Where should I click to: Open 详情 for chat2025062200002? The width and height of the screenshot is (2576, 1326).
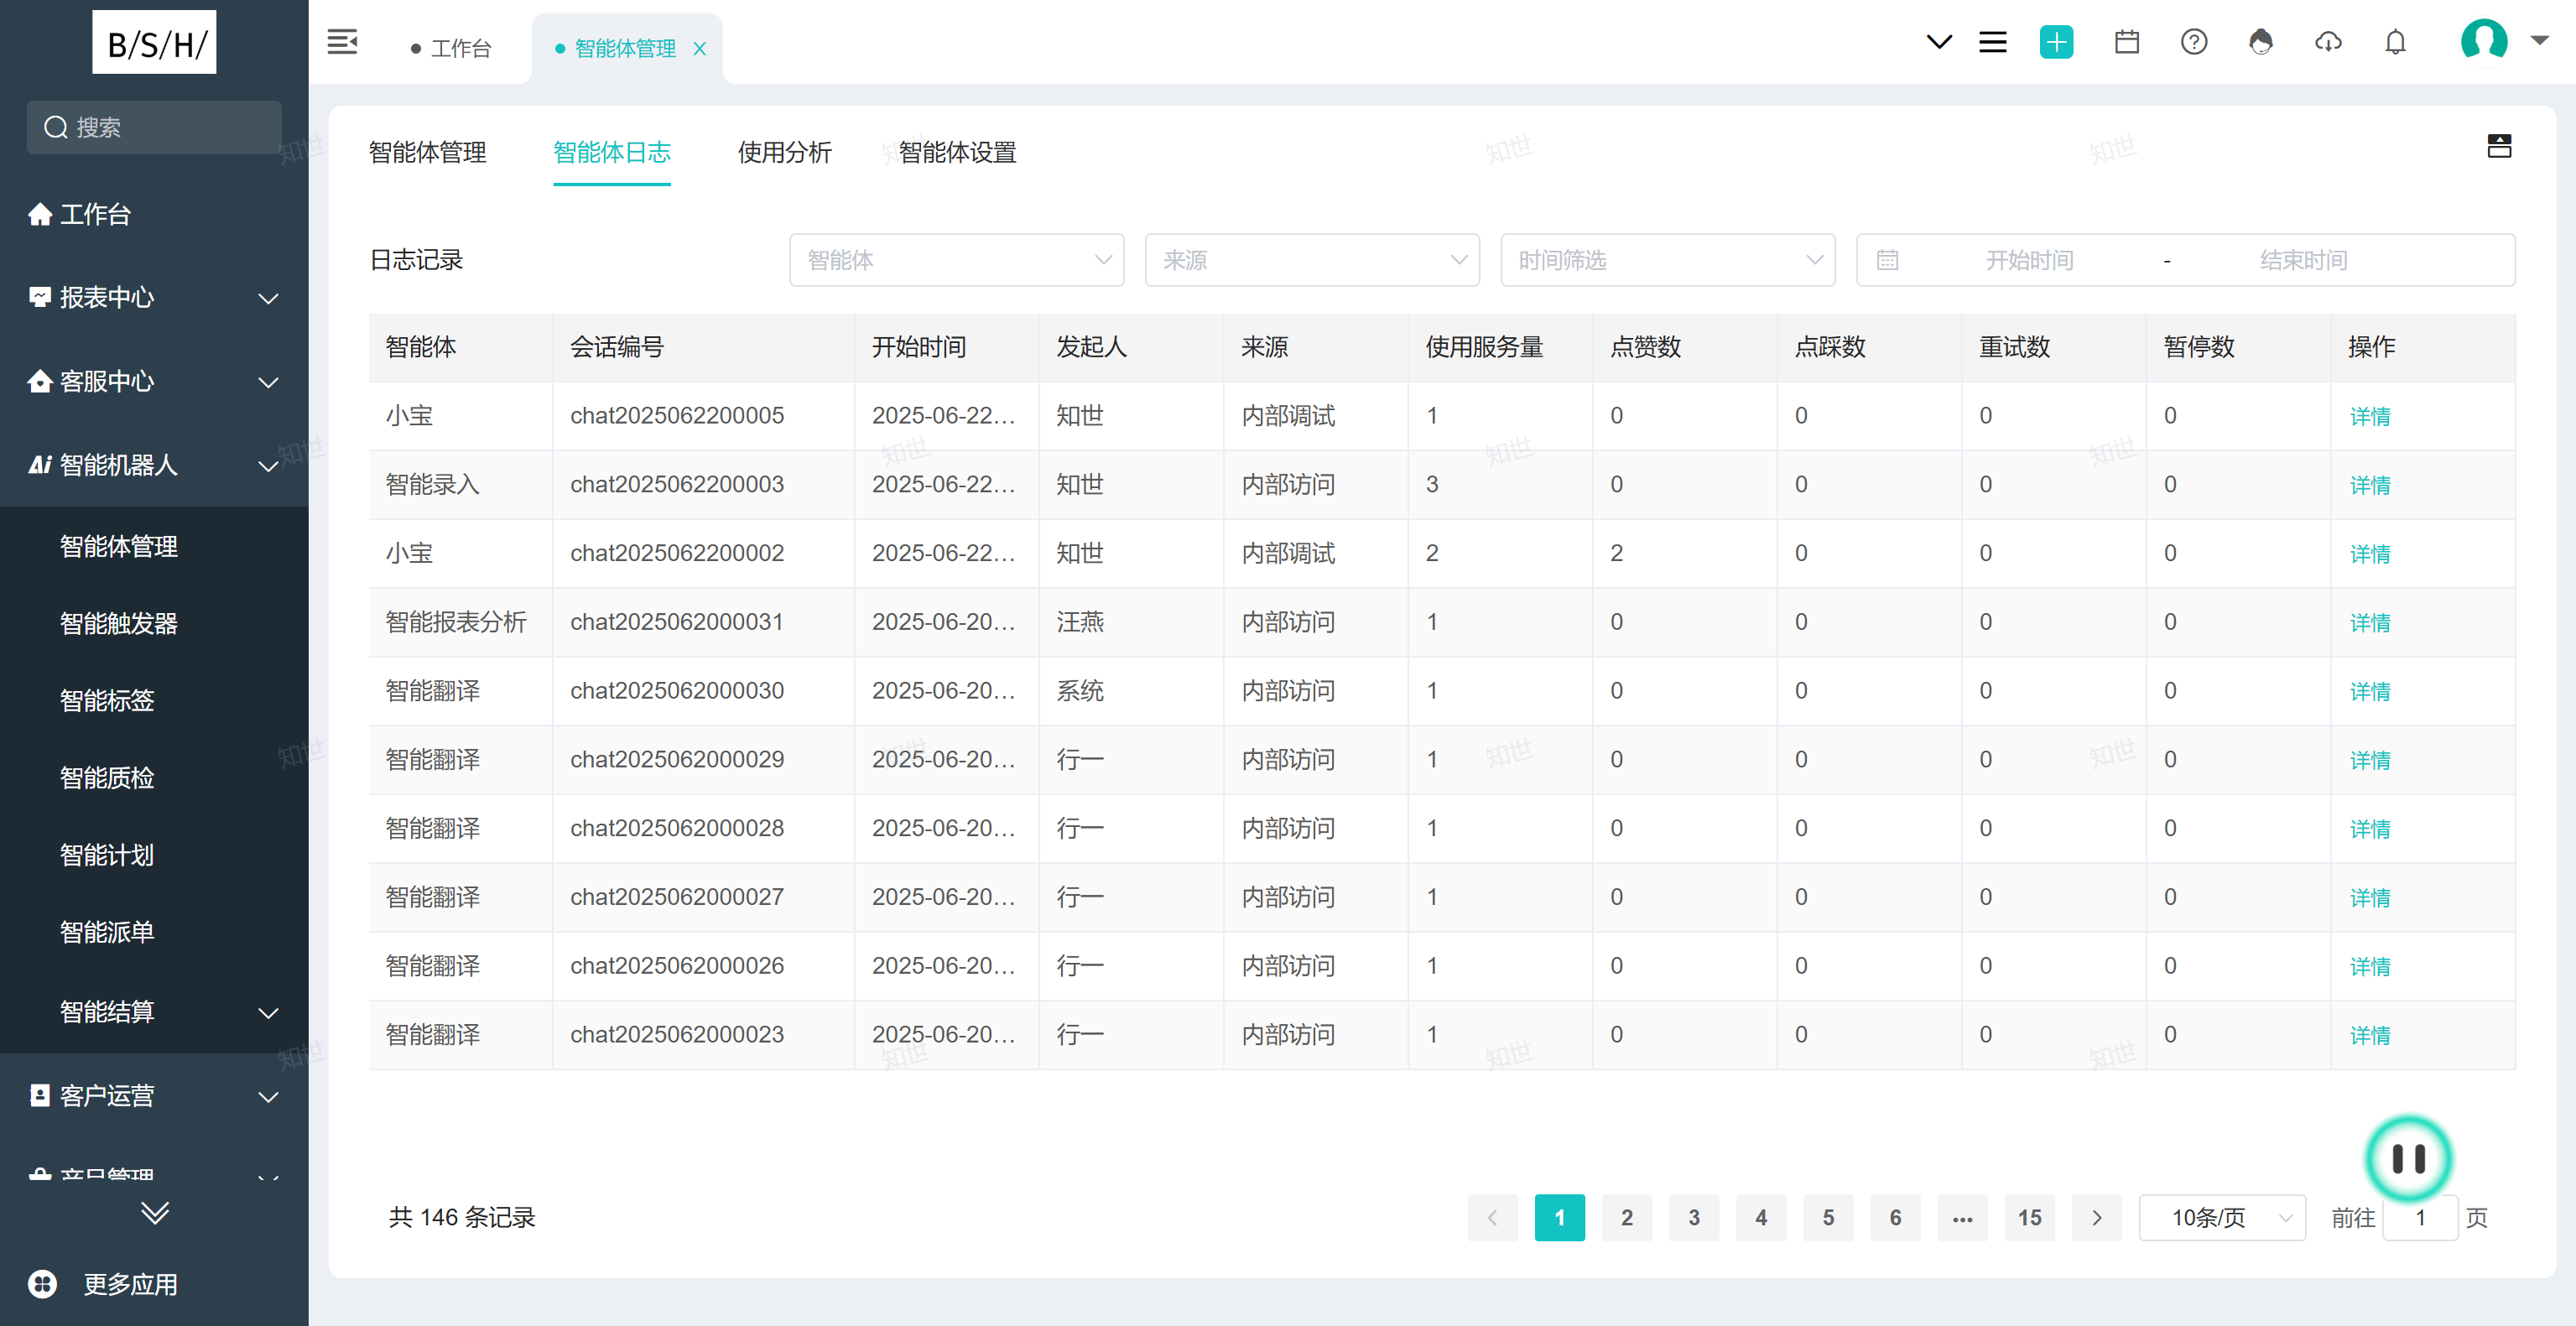2369,554
